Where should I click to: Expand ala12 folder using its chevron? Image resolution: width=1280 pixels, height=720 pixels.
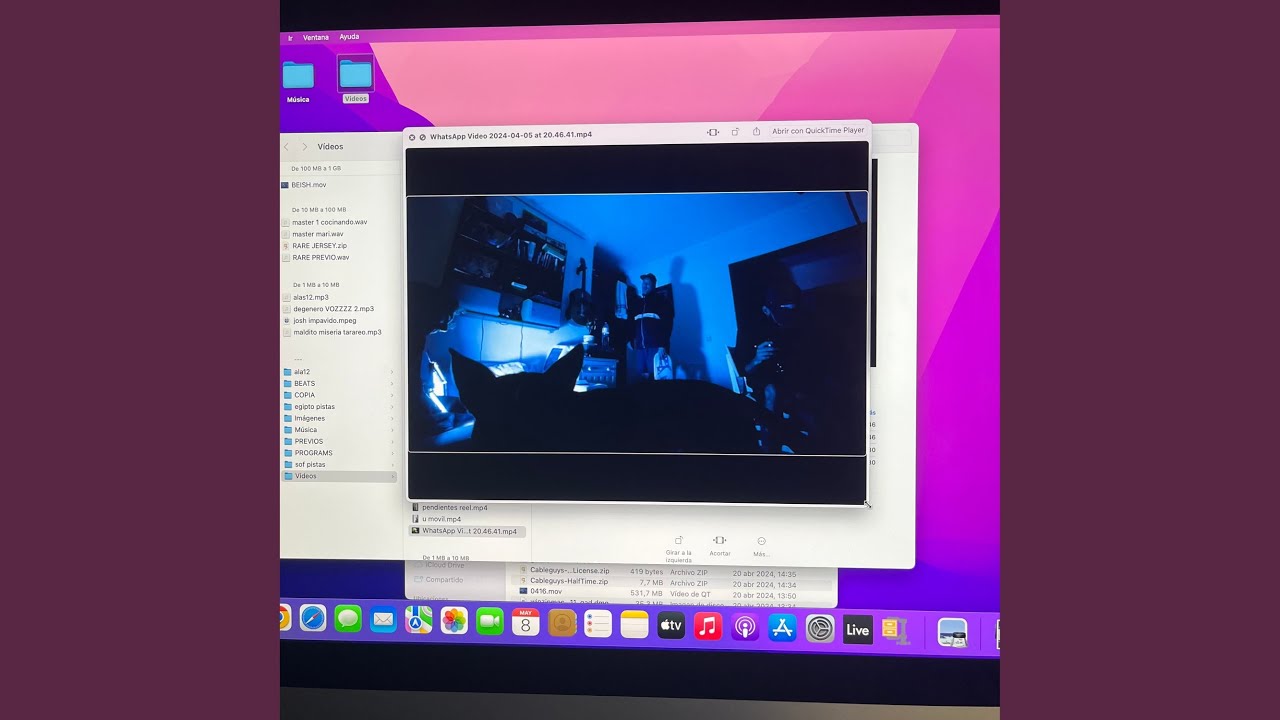pyautogui.click(x=391, y=372)
